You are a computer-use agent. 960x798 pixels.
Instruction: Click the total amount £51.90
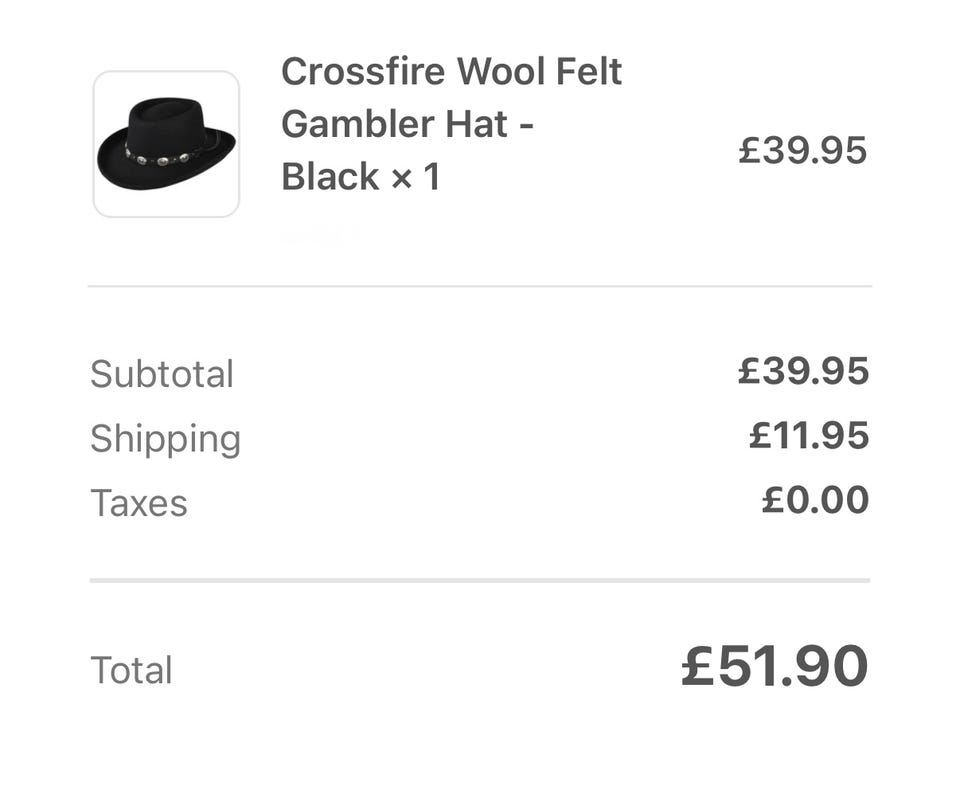coord(774,667)
